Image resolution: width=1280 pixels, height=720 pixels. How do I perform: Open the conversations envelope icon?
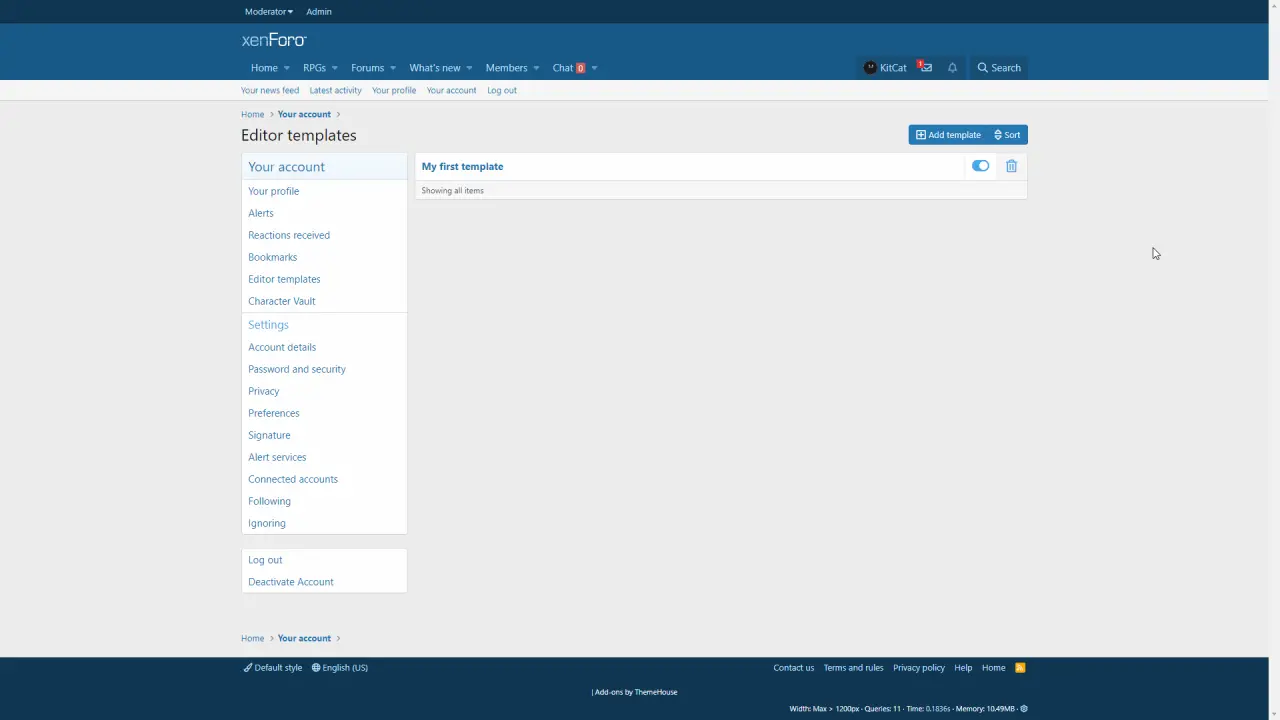(925, 67)
